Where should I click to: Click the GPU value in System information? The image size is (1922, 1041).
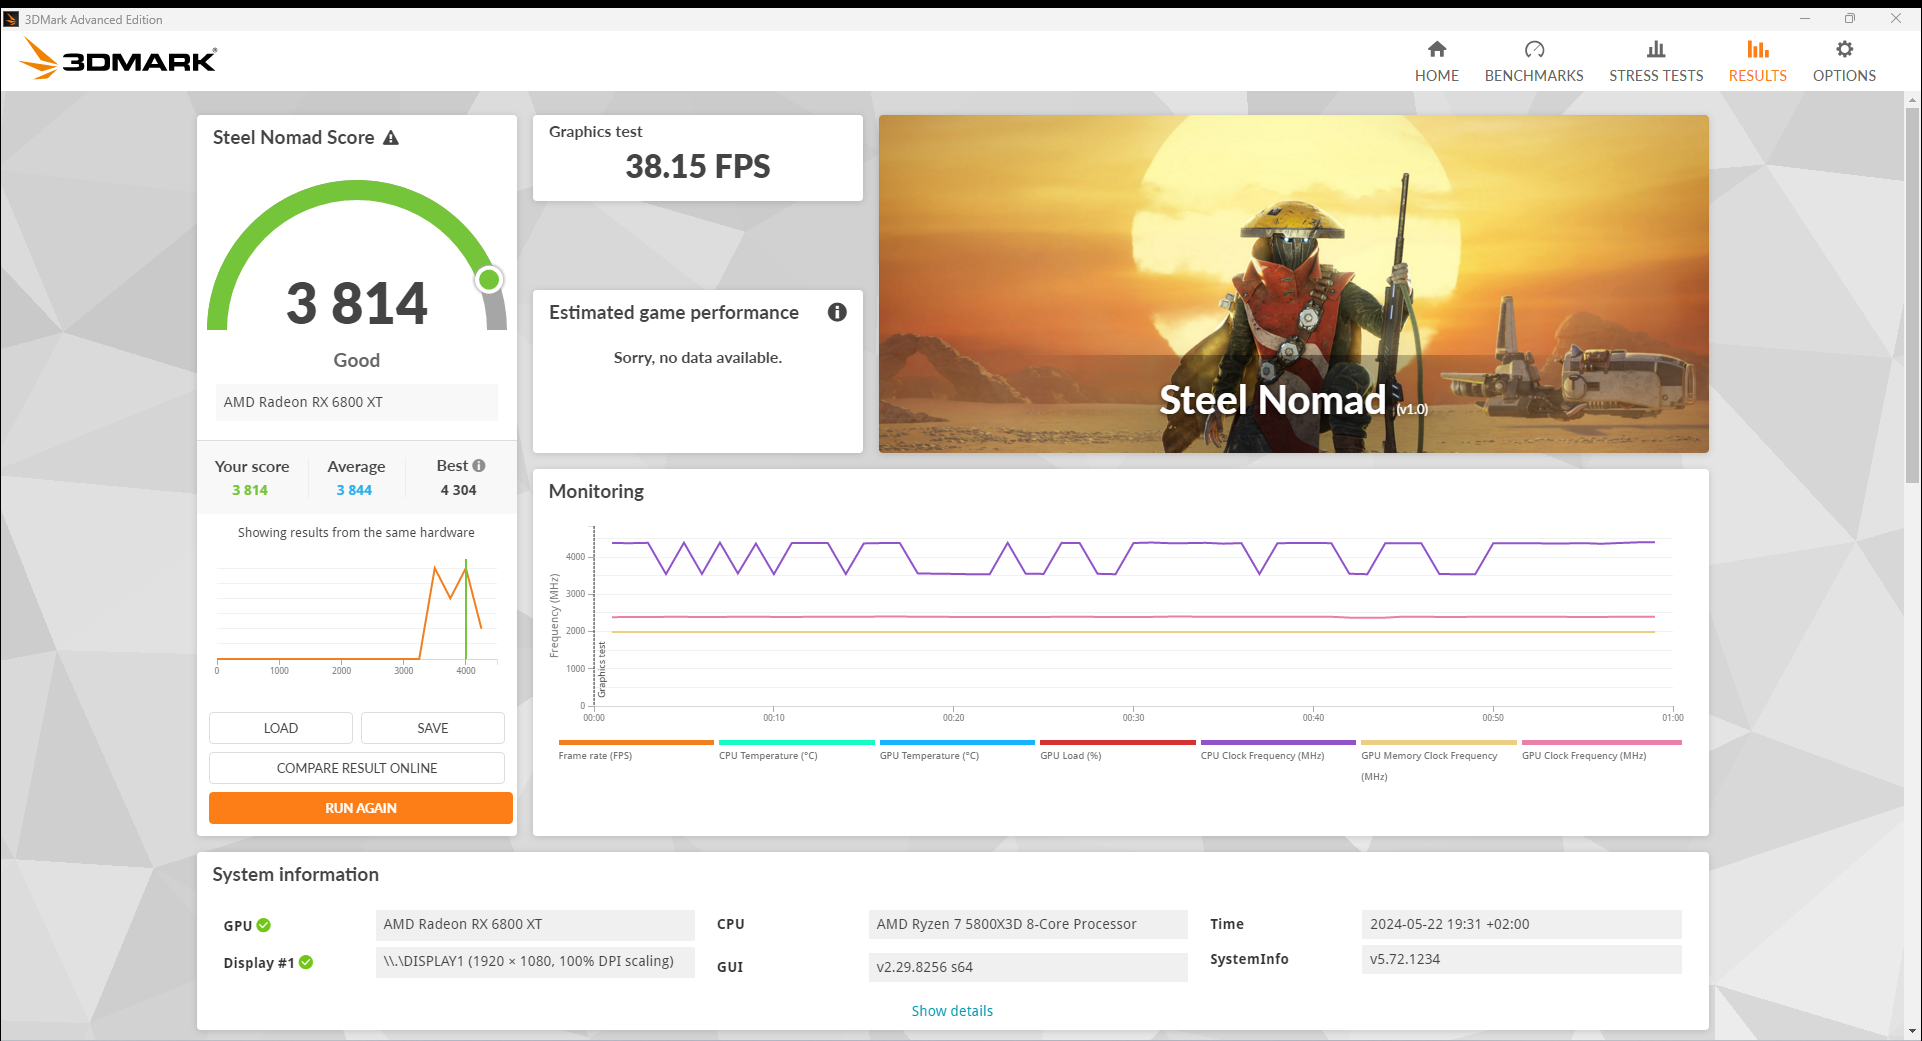[535, 924]
